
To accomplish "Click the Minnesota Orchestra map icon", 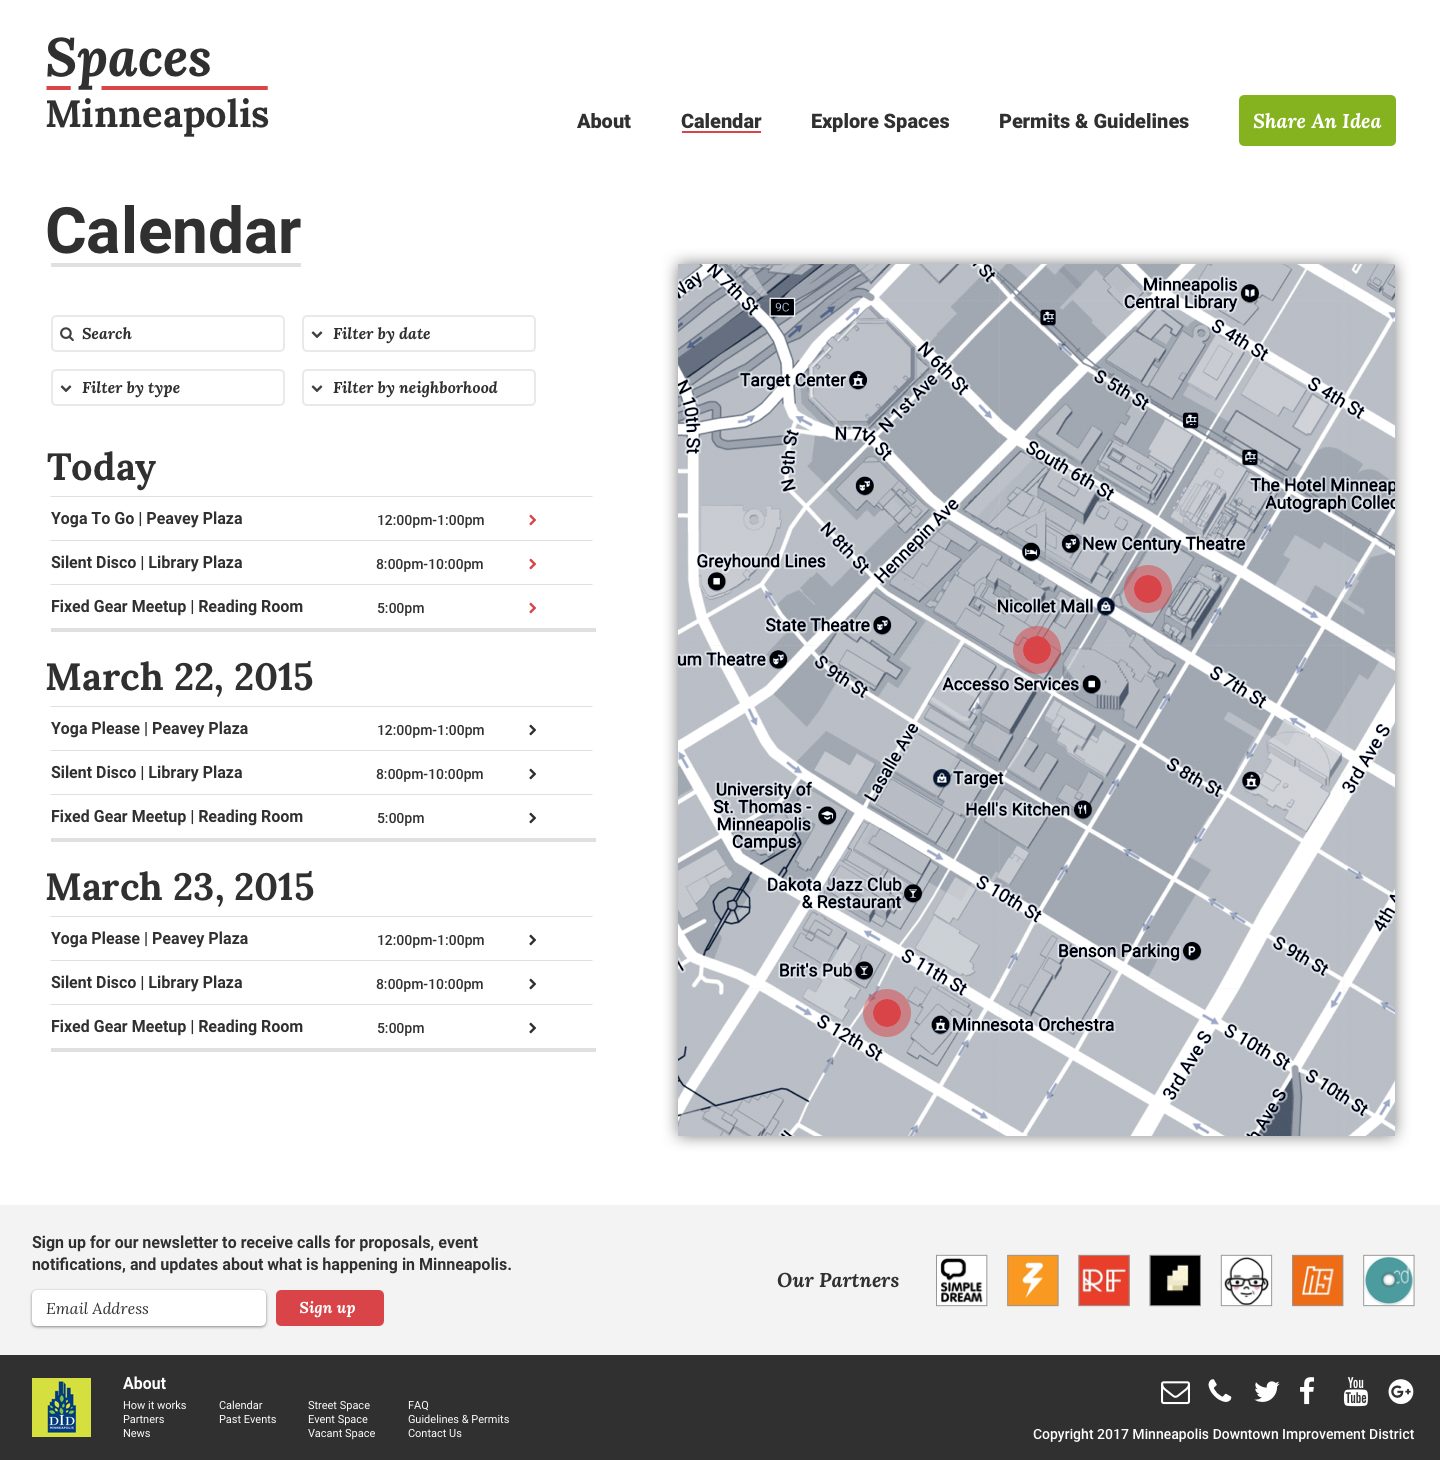I will click(941, 1025).
